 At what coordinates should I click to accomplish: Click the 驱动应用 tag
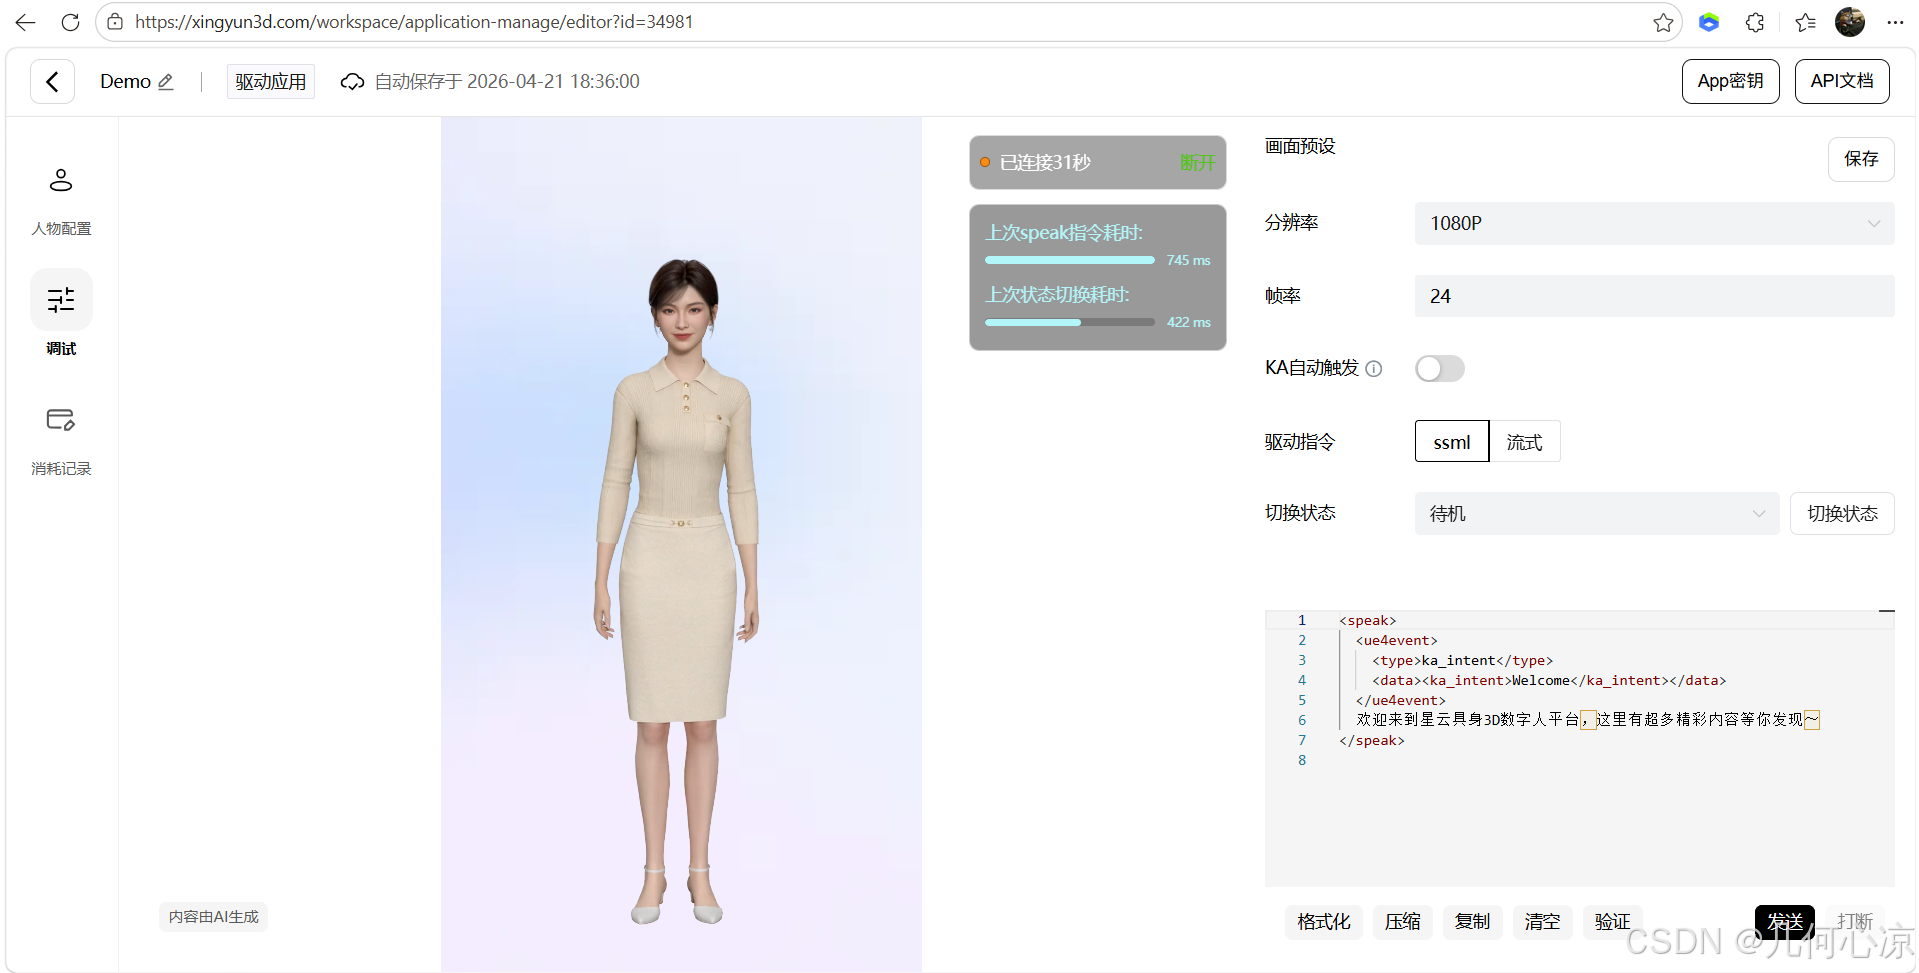tap(271, 82)
